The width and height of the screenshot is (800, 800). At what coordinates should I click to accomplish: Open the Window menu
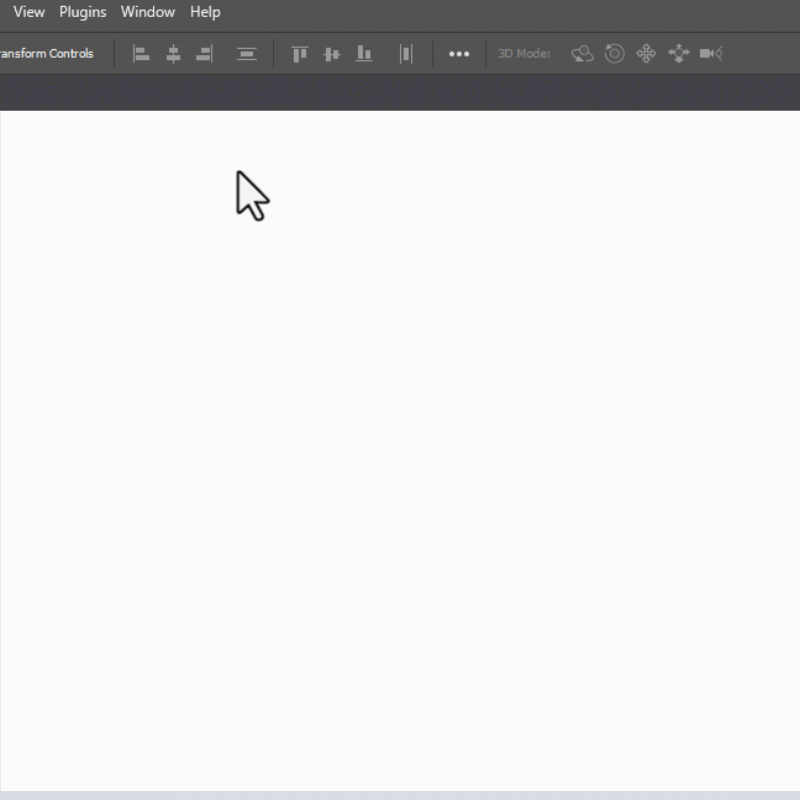pyautogui.click(x=147, y=12)
